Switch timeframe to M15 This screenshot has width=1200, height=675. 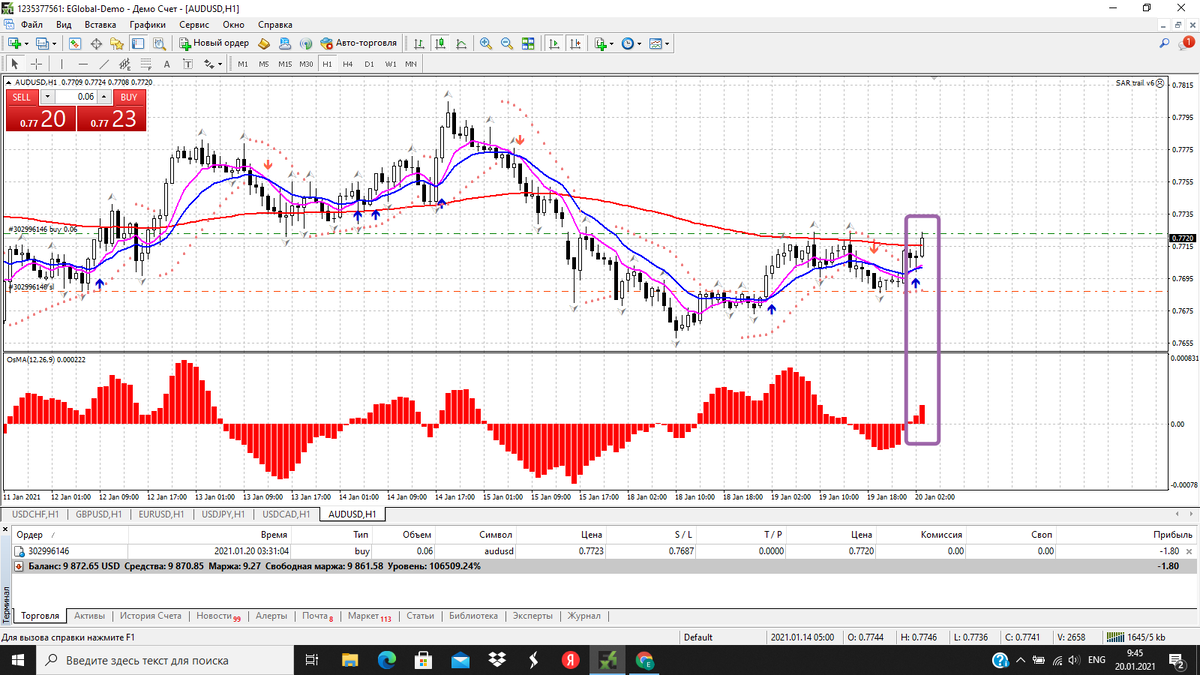pos(285,63)
